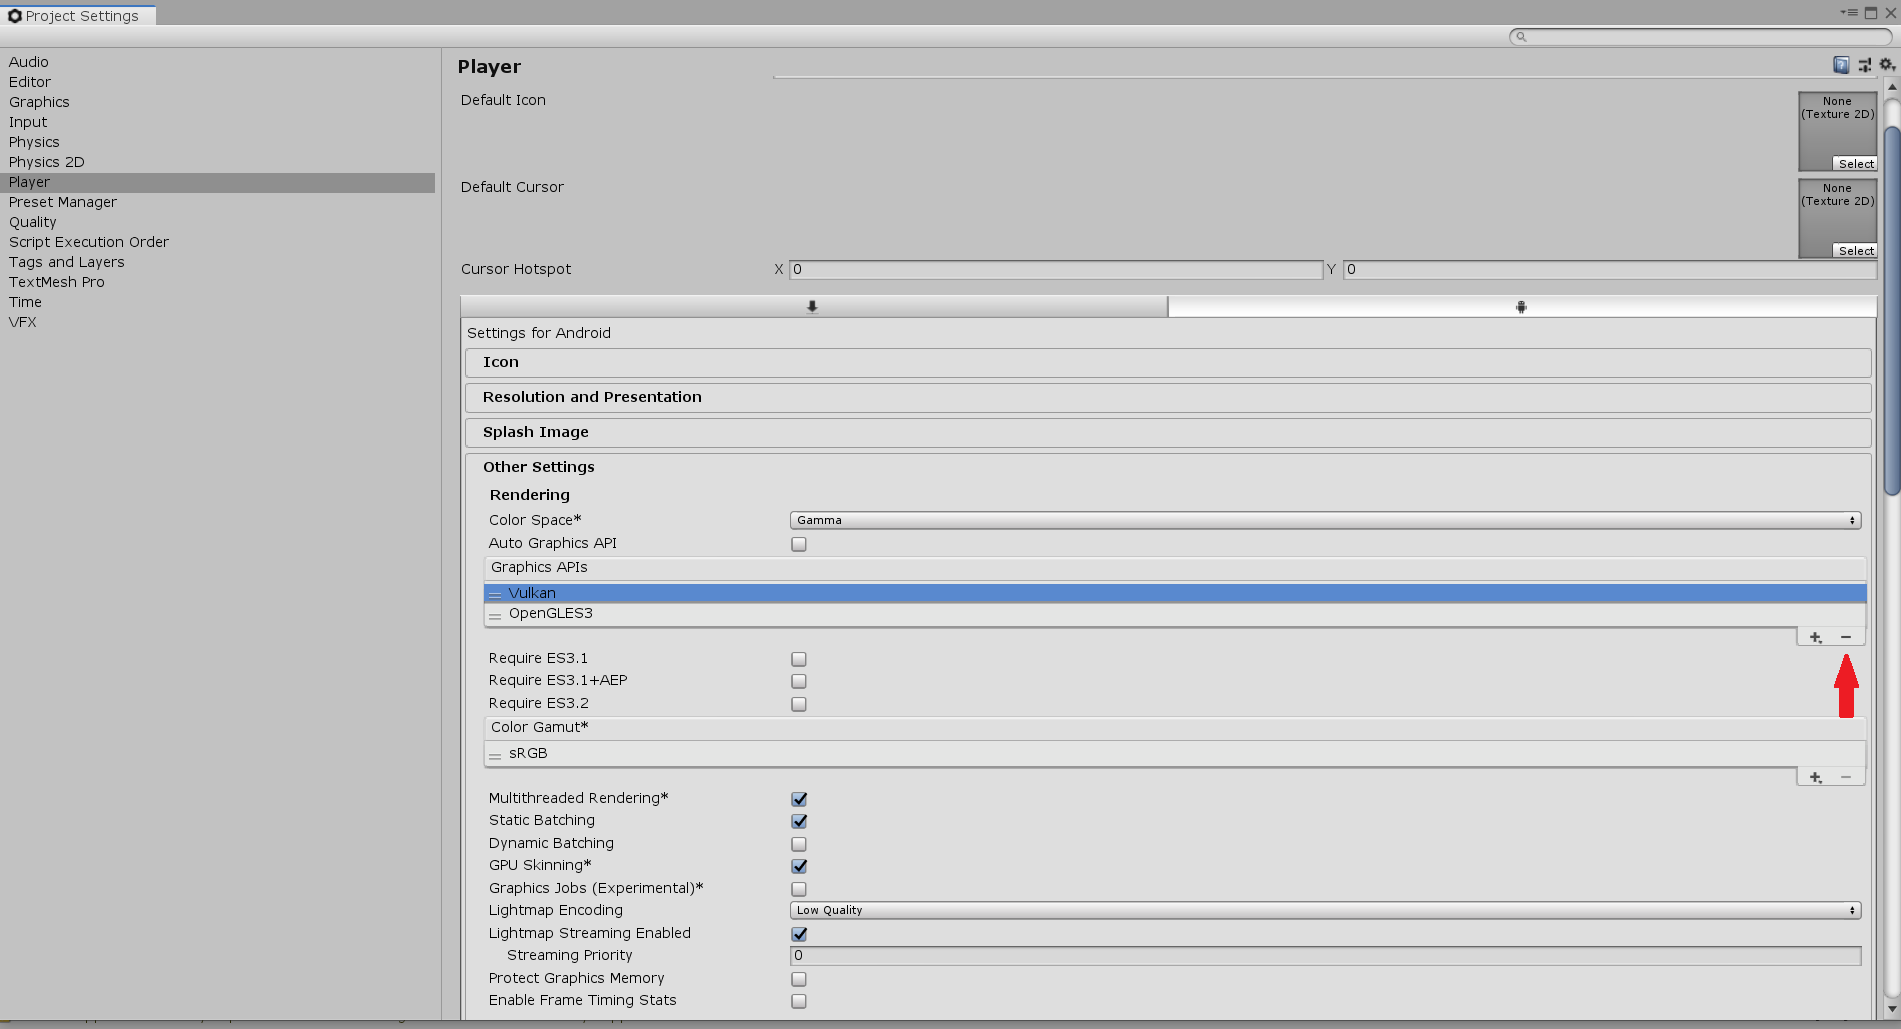Click the Project Settings window tab
The image size is (1901, 1029).
pos(78,15)
